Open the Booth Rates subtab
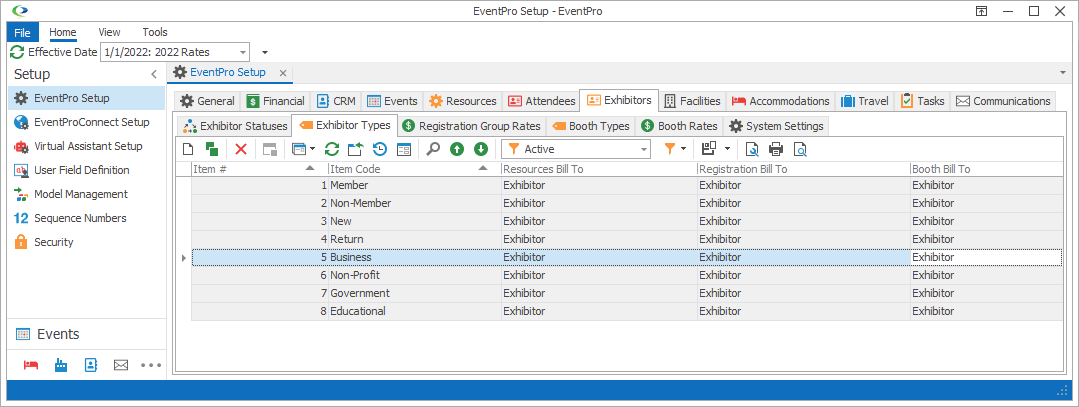1079x407 pixels. coord(679,126)
